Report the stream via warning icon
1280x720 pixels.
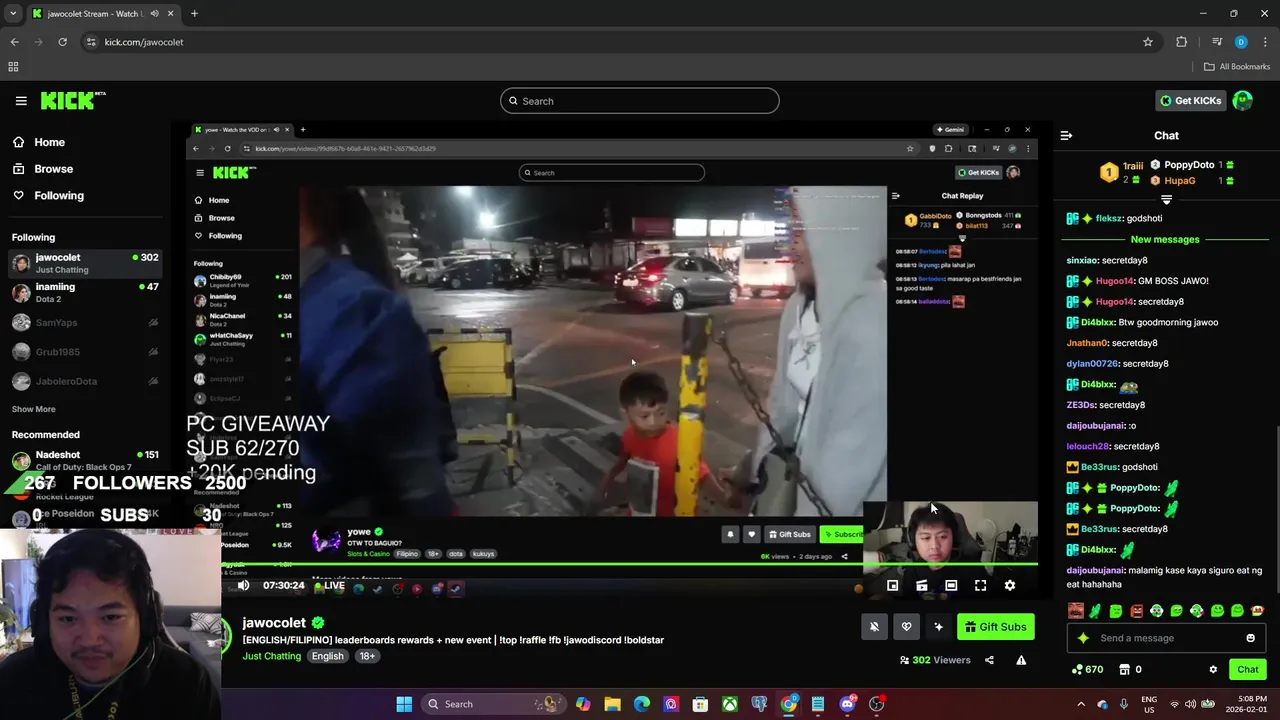tap(1021, 660)
